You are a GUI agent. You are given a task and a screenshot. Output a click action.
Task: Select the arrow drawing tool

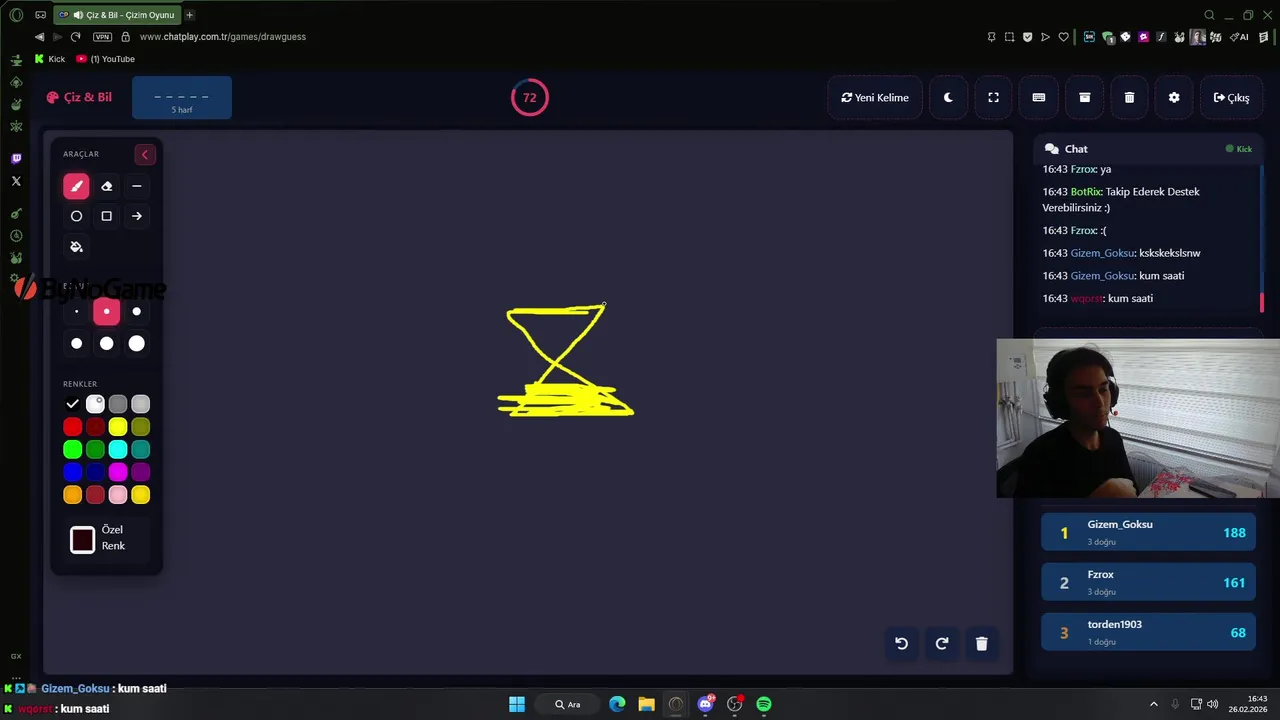pos(137,216)
